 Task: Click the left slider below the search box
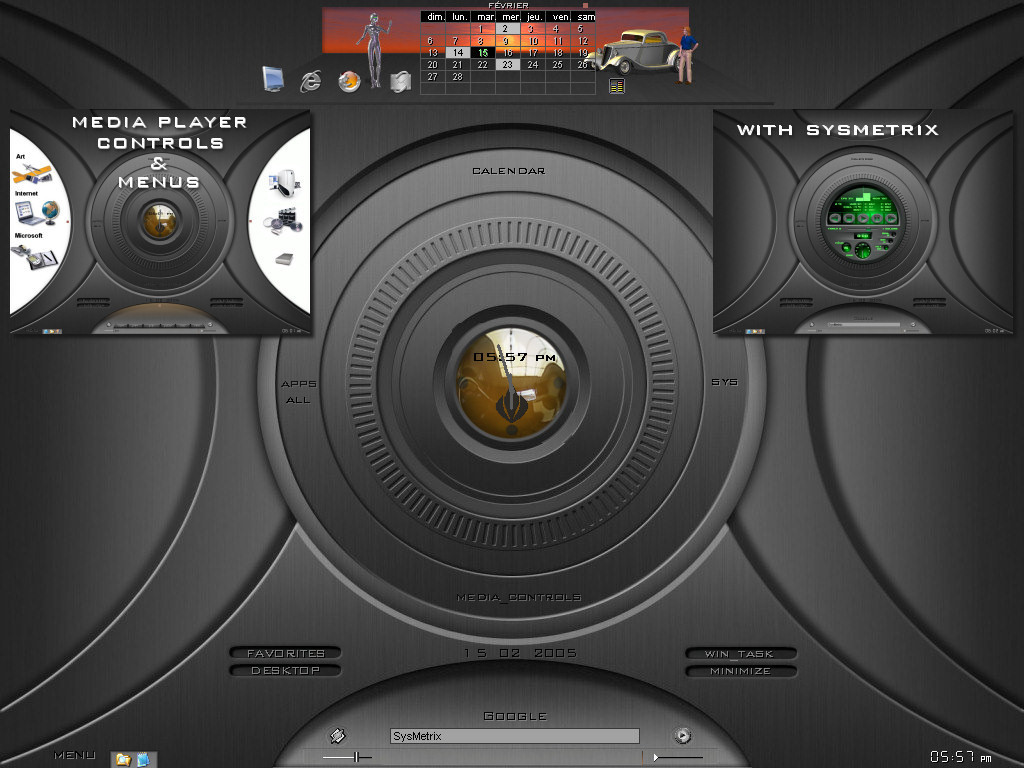click(347, 757)
